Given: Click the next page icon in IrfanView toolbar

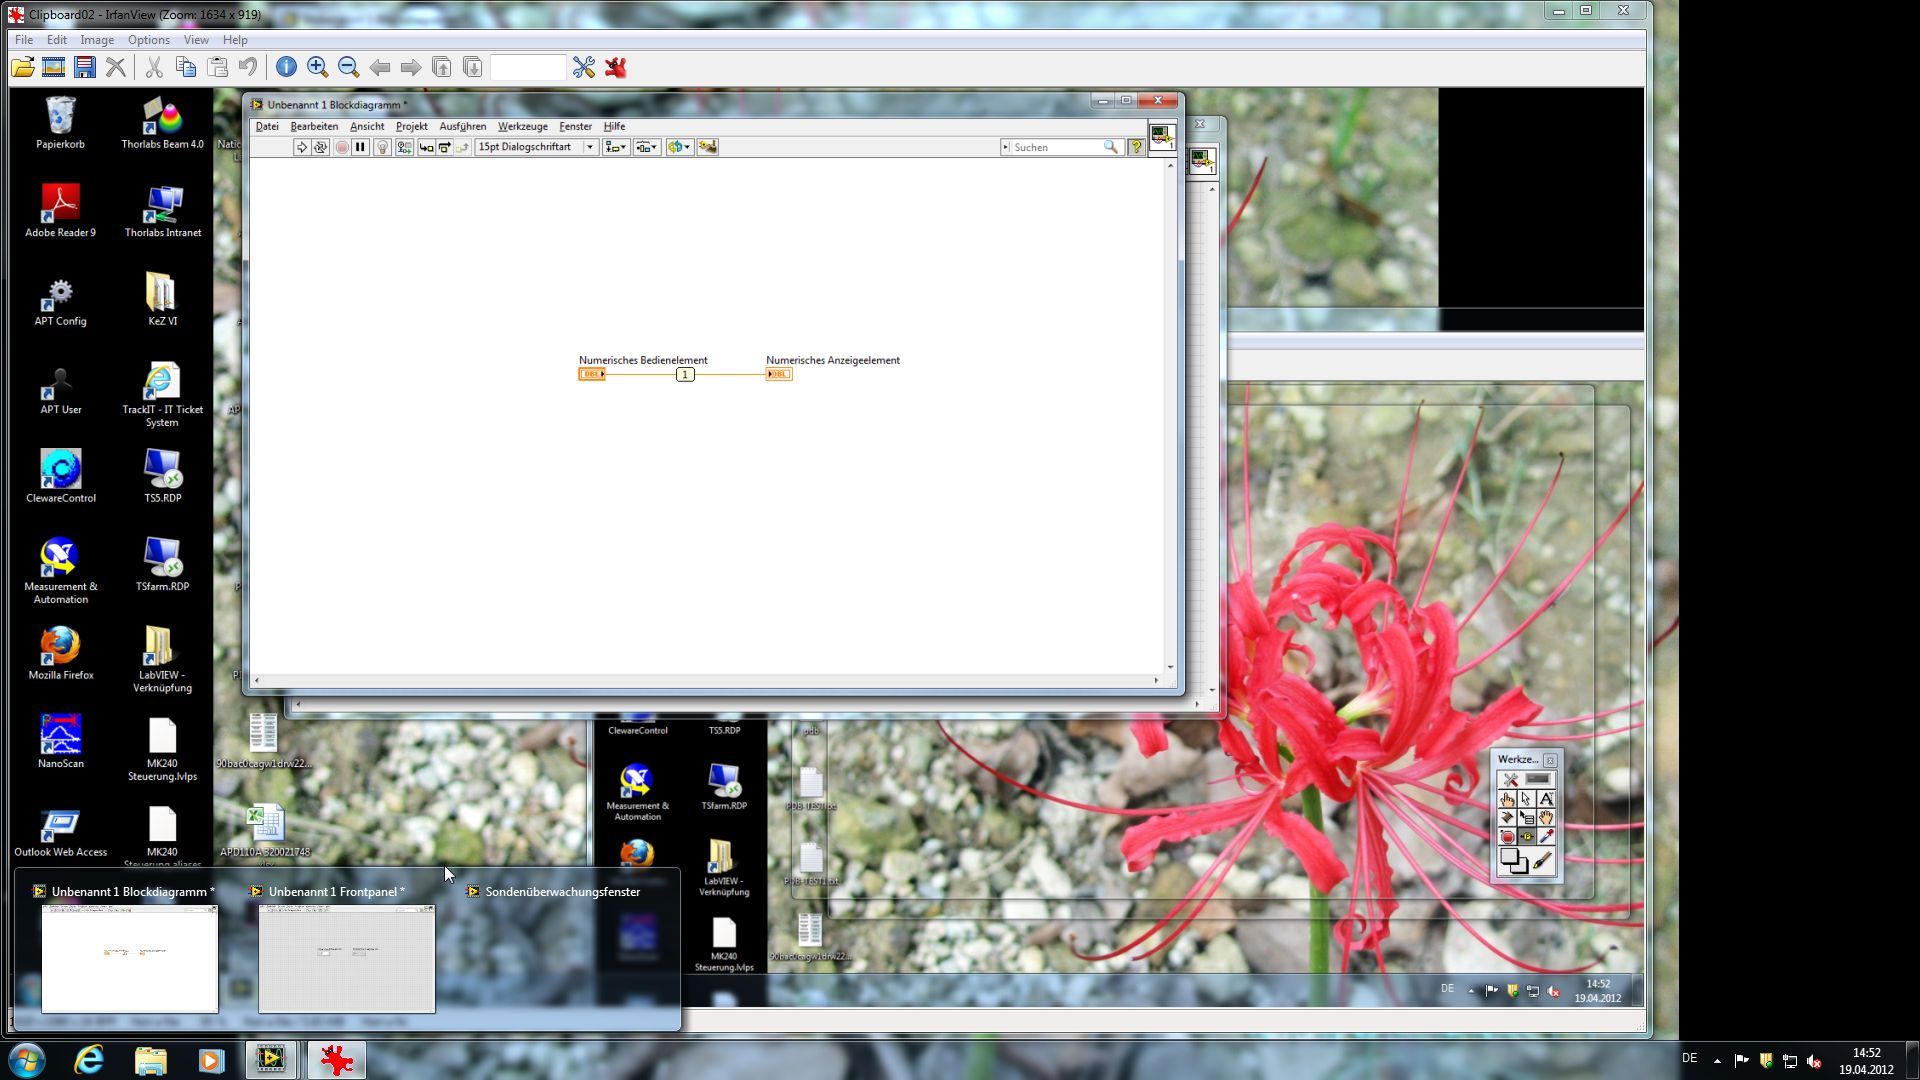Looking at the screenshot, I should coord(472,67).
